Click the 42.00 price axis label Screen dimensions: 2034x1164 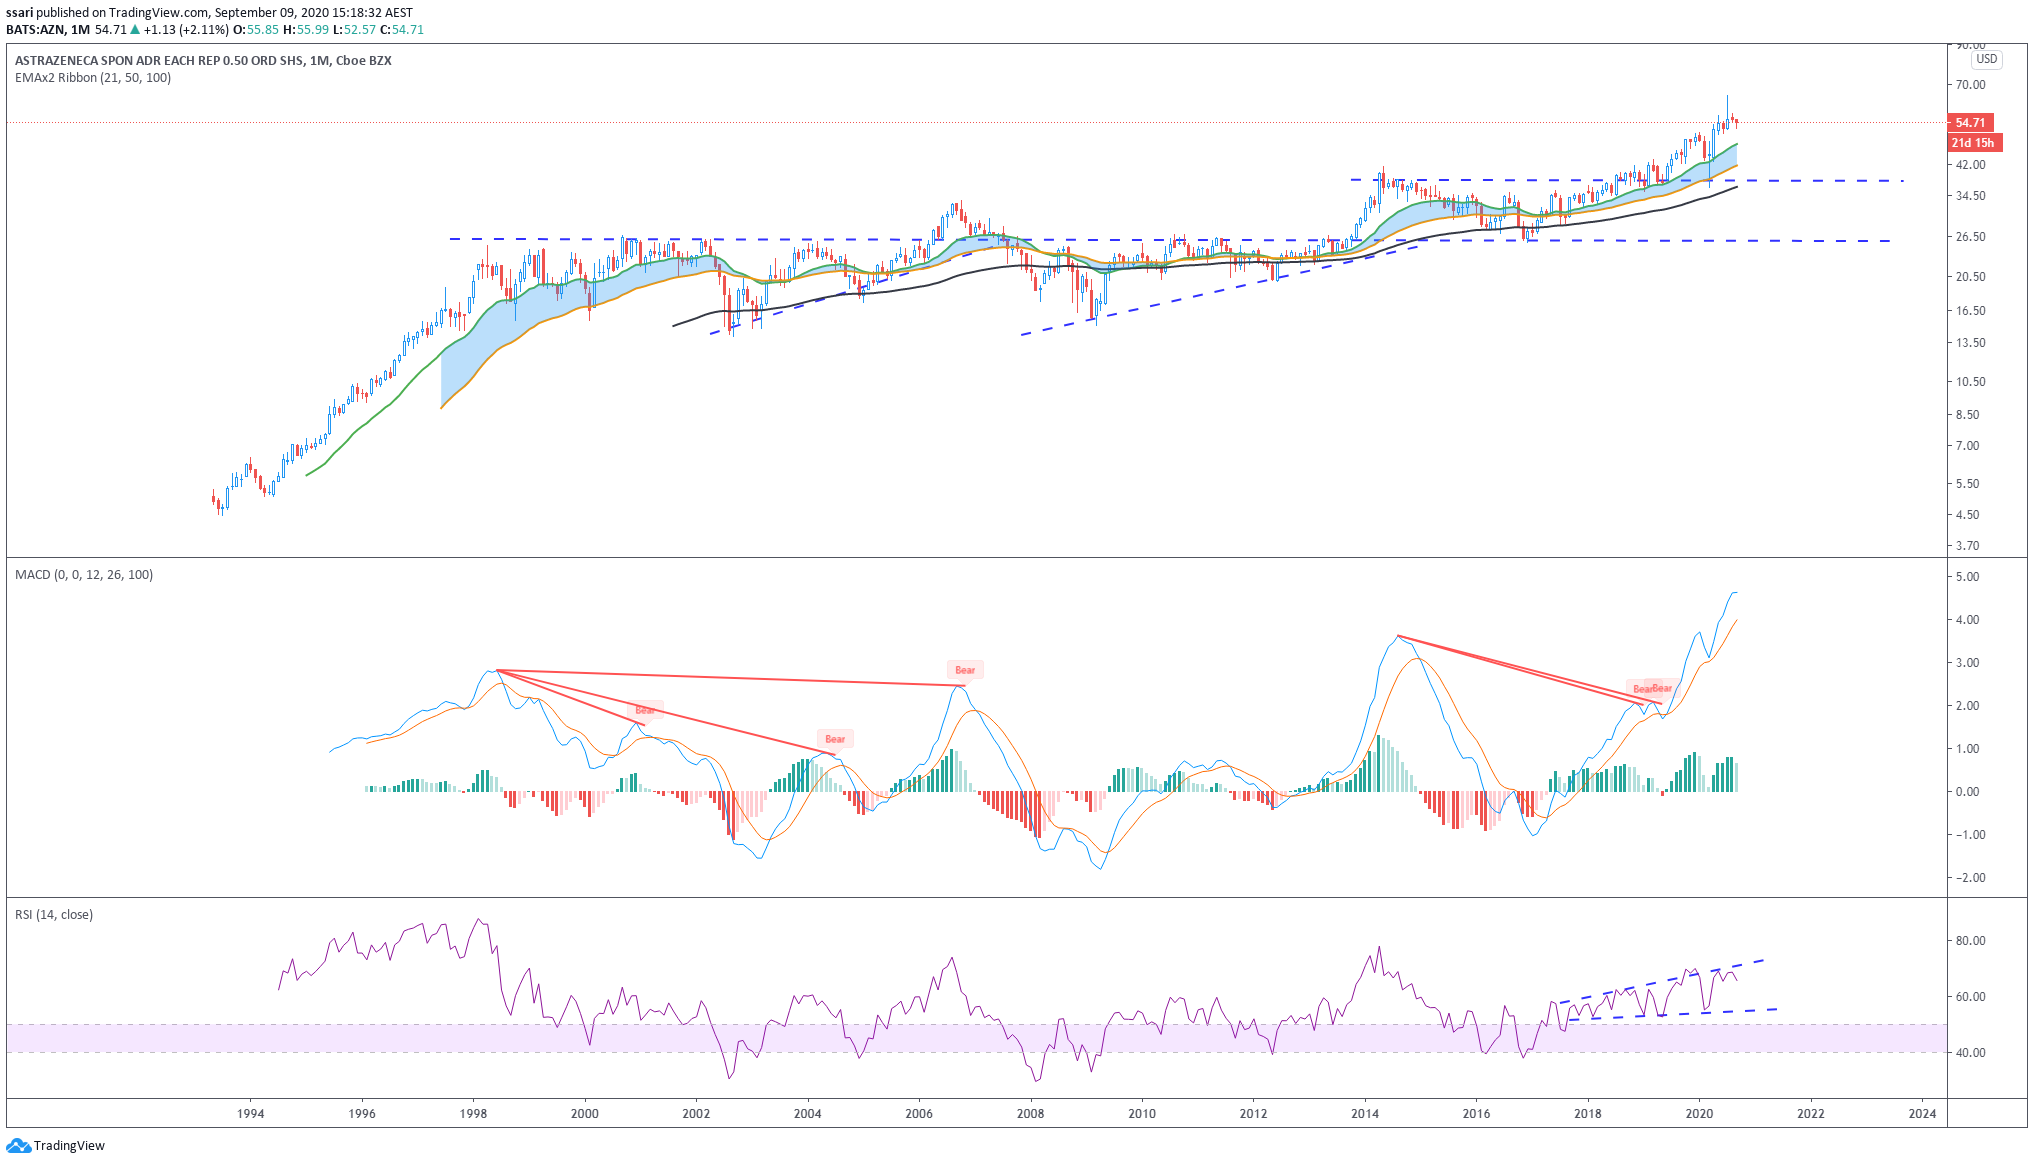[1971, 165]
